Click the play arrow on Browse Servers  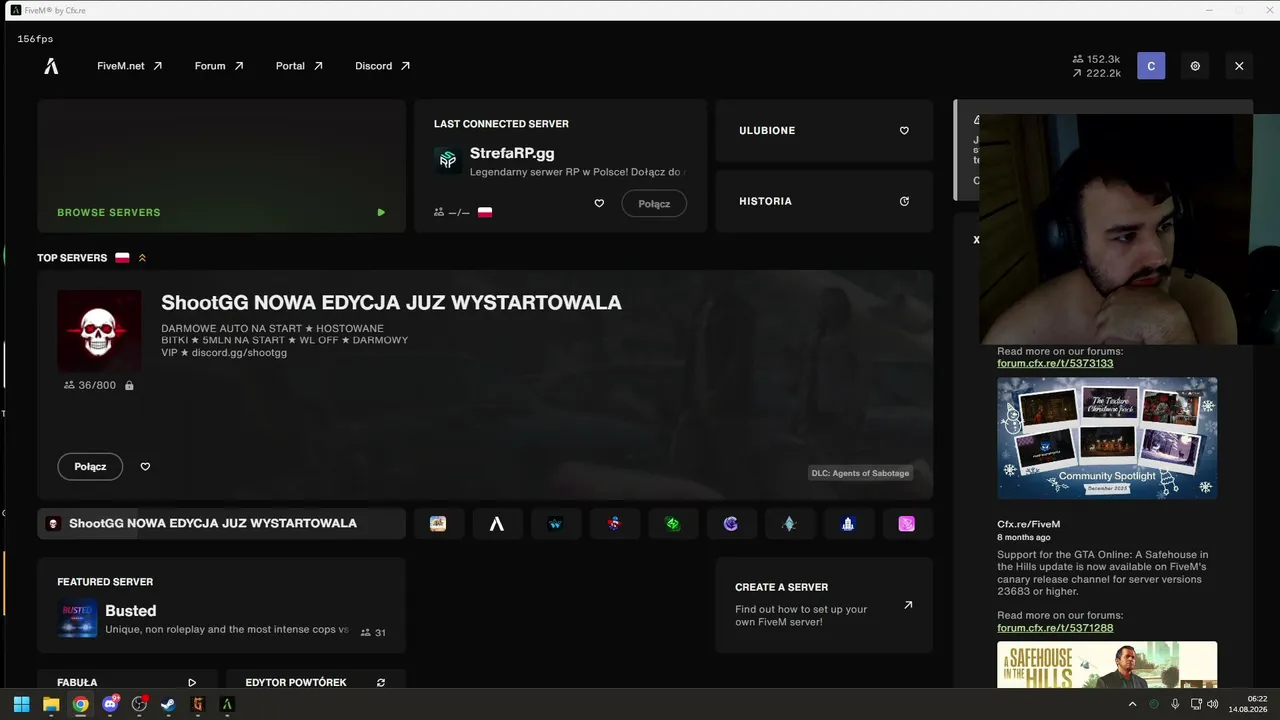tap(381, 212)
